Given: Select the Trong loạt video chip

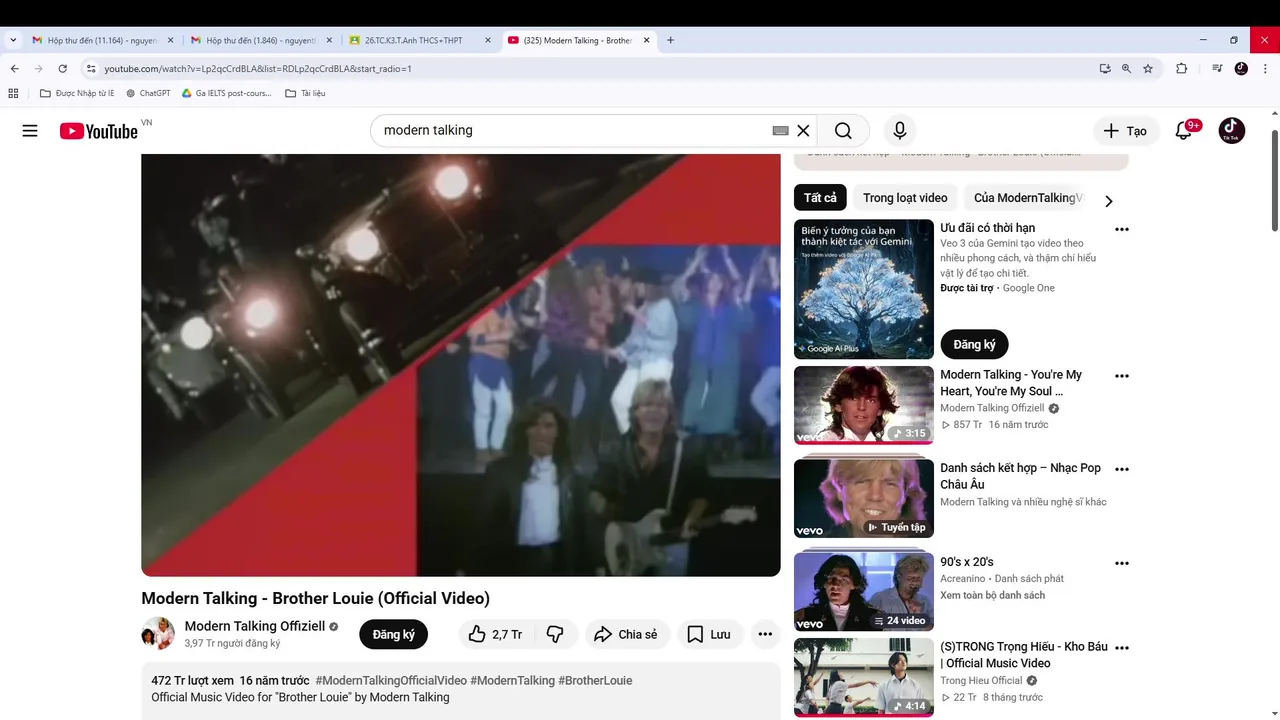Looking at the screenshot, I should 905,198.
